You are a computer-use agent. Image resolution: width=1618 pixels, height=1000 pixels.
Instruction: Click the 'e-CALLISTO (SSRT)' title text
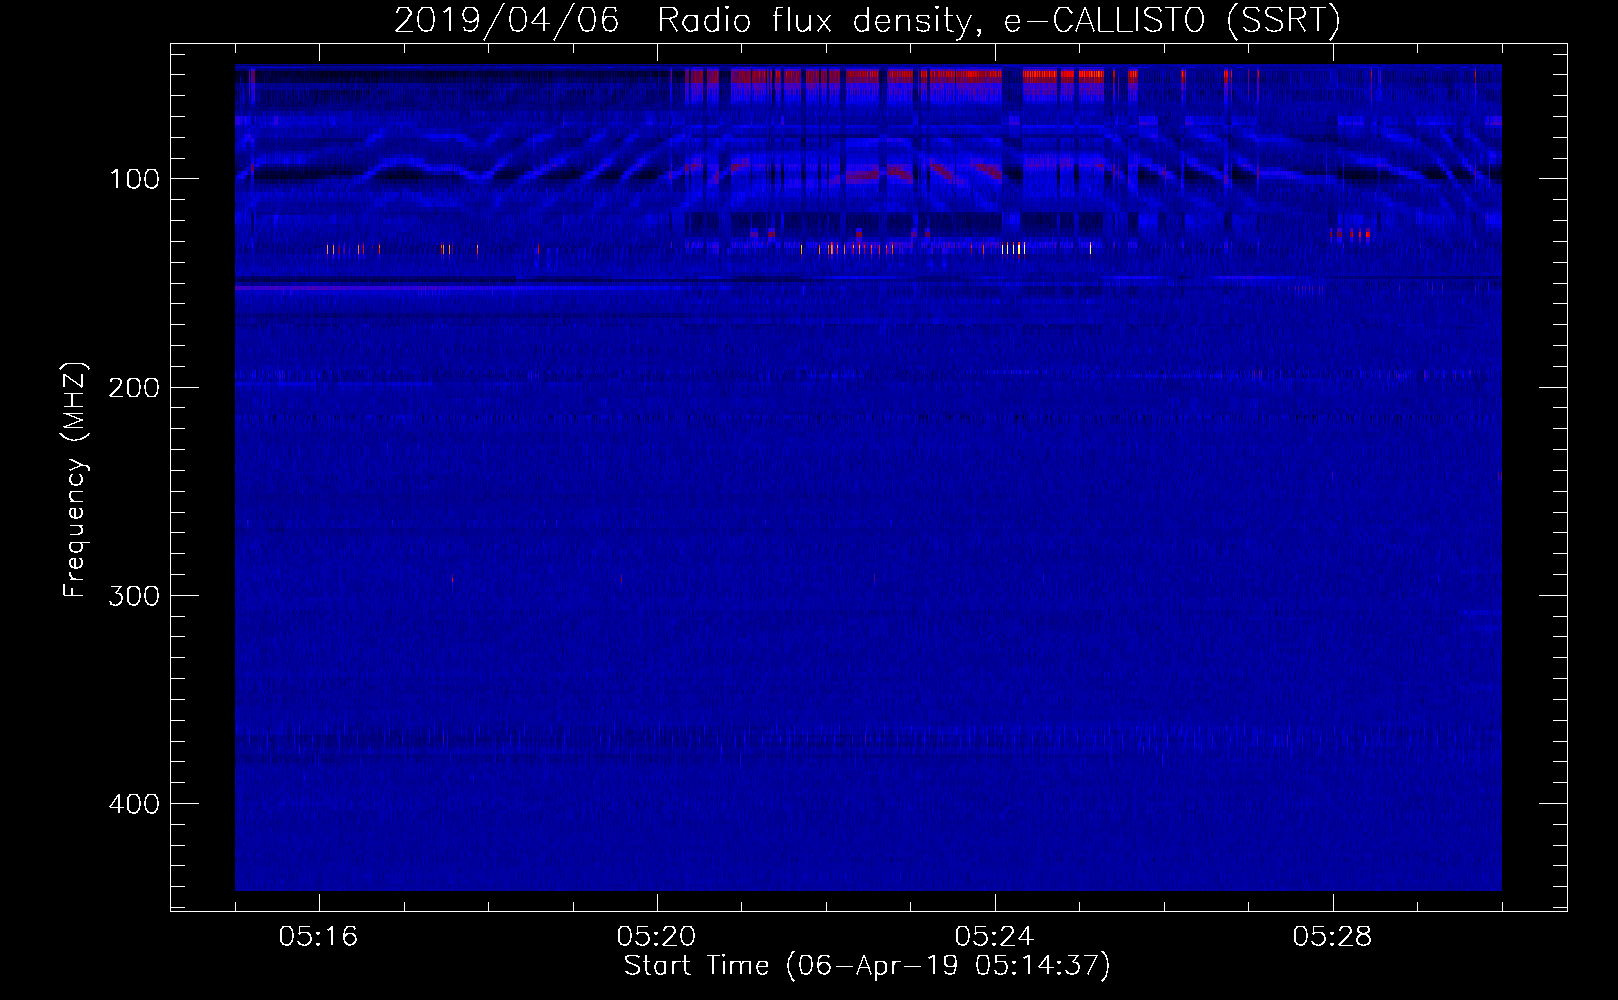(x=1172, y=21)
